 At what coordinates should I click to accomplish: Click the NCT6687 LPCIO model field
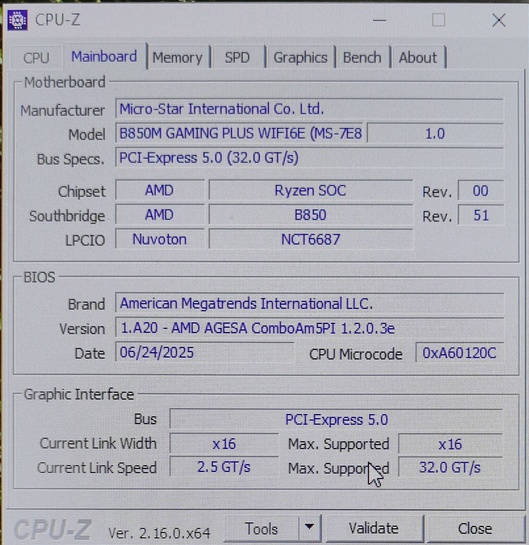(310, 239)
